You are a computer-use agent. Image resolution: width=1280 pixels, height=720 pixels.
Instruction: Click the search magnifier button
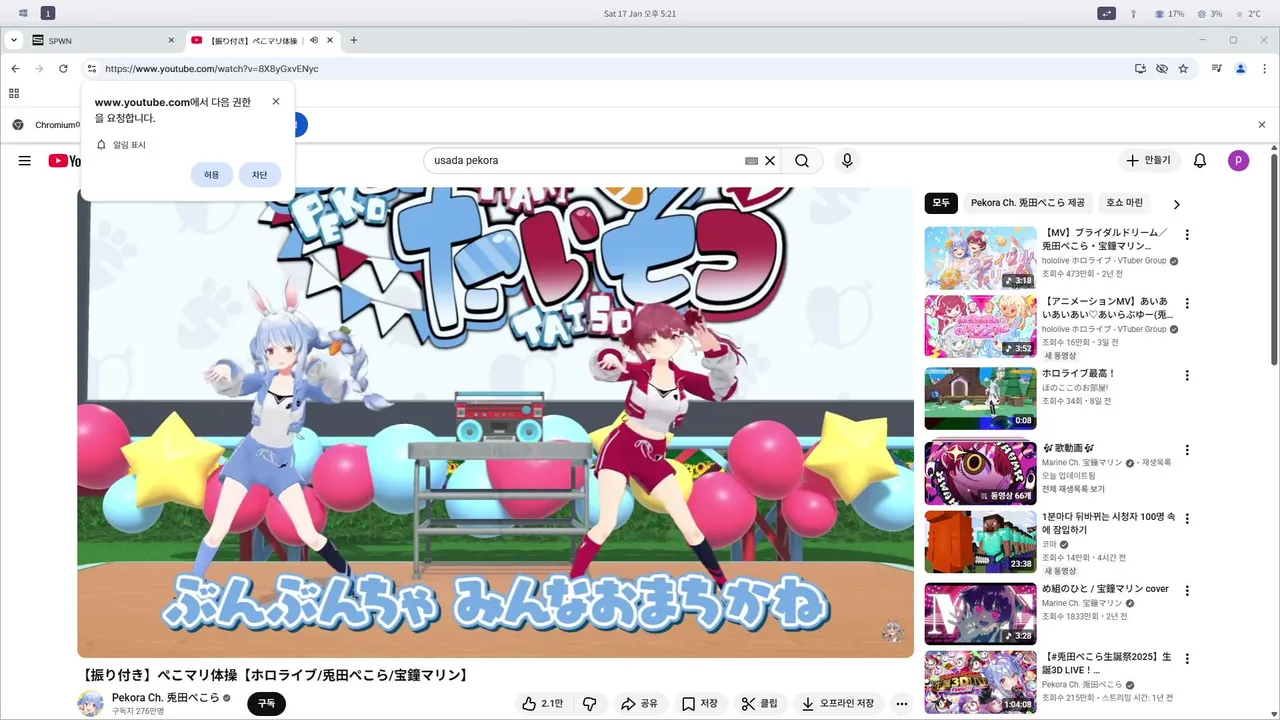(x=802, y=161)
